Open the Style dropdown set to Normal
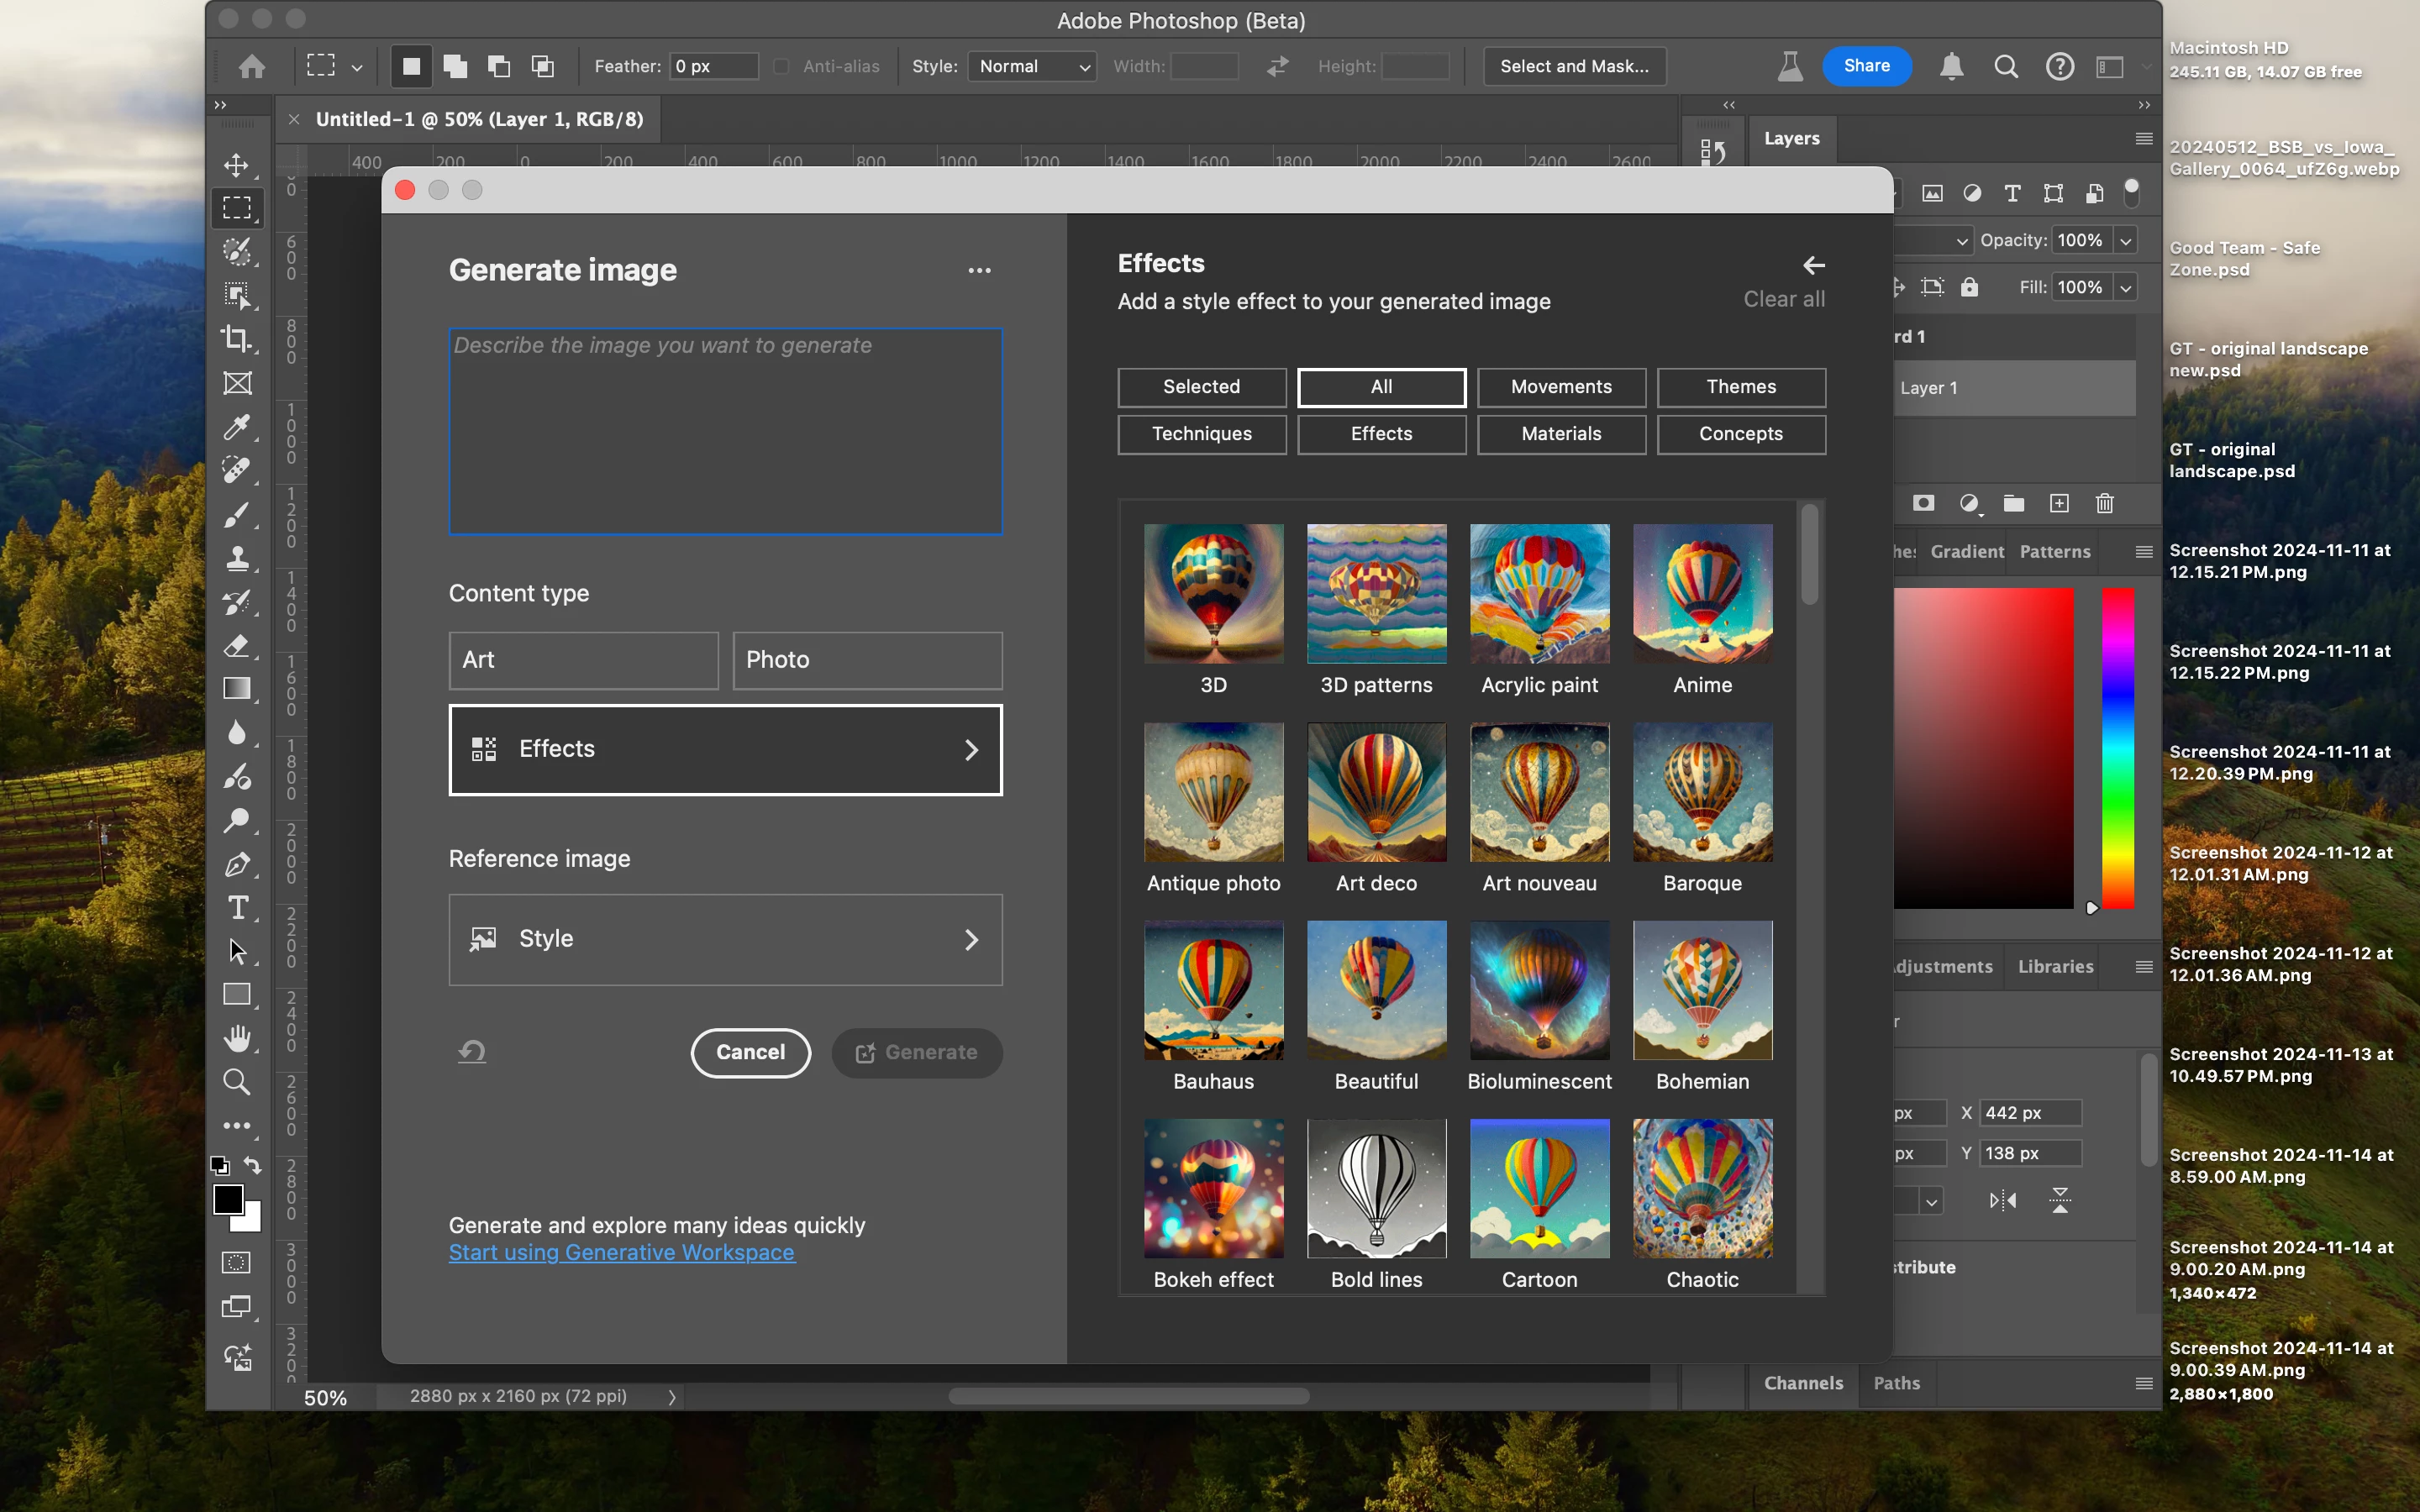2420x1512 pixels. click(1032, 66)
